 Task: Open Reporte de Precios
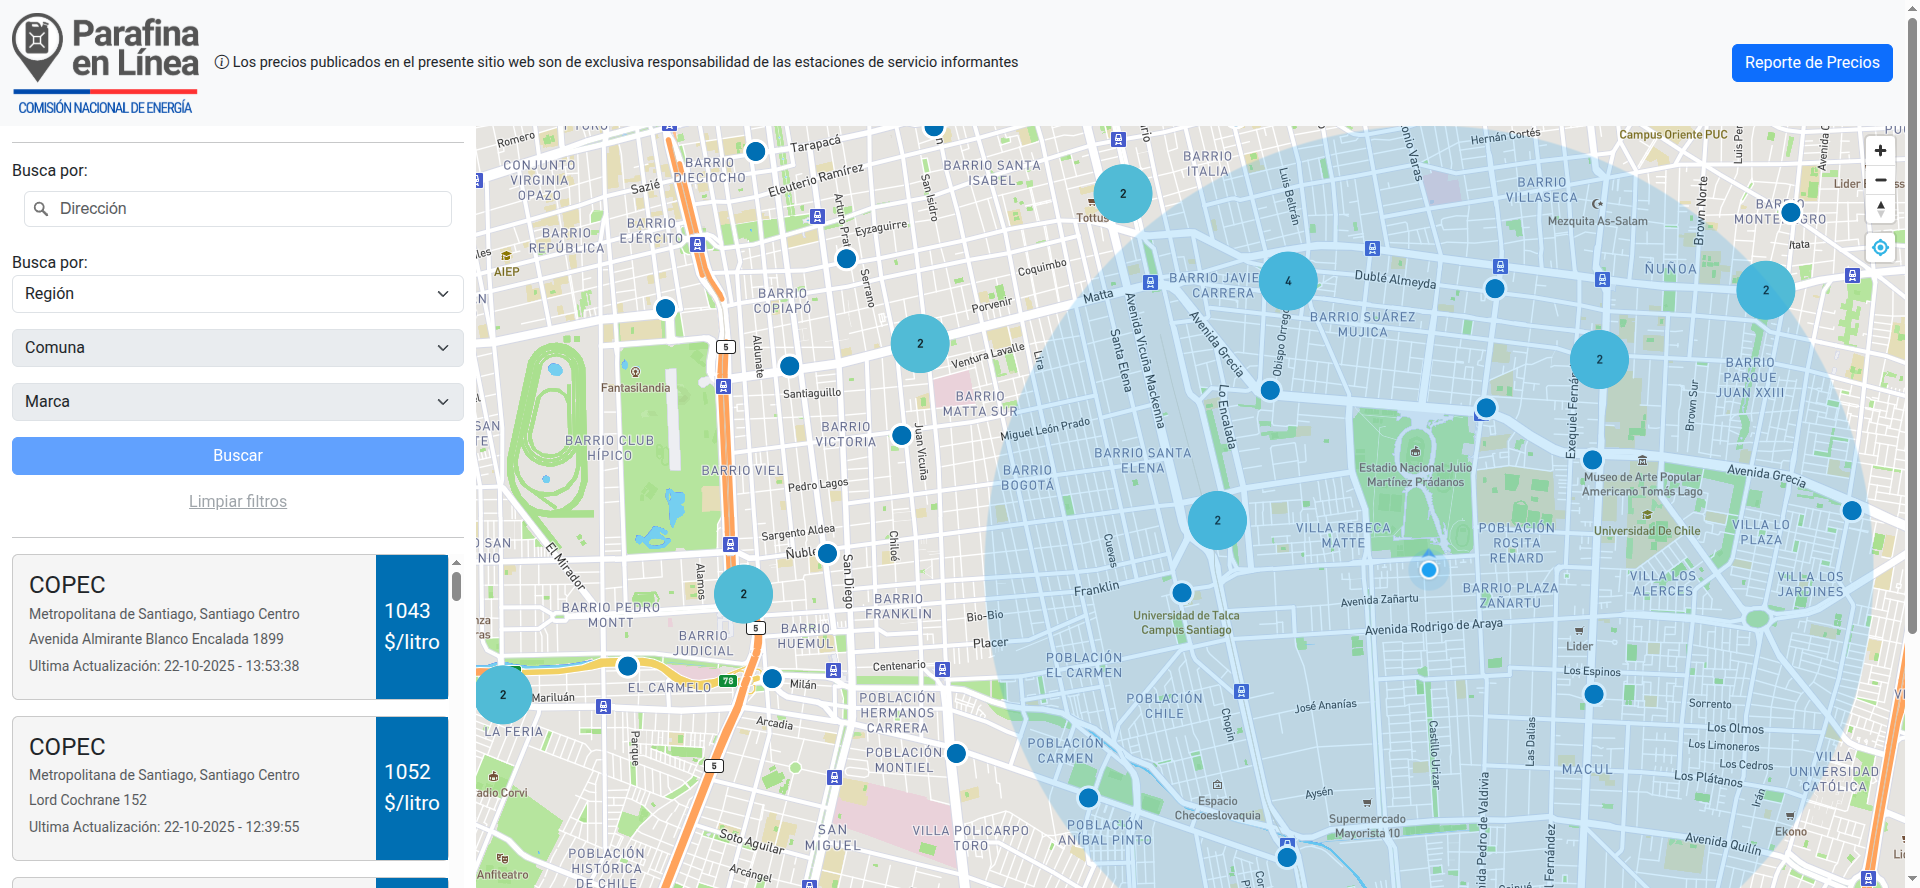coord(1811,63)
